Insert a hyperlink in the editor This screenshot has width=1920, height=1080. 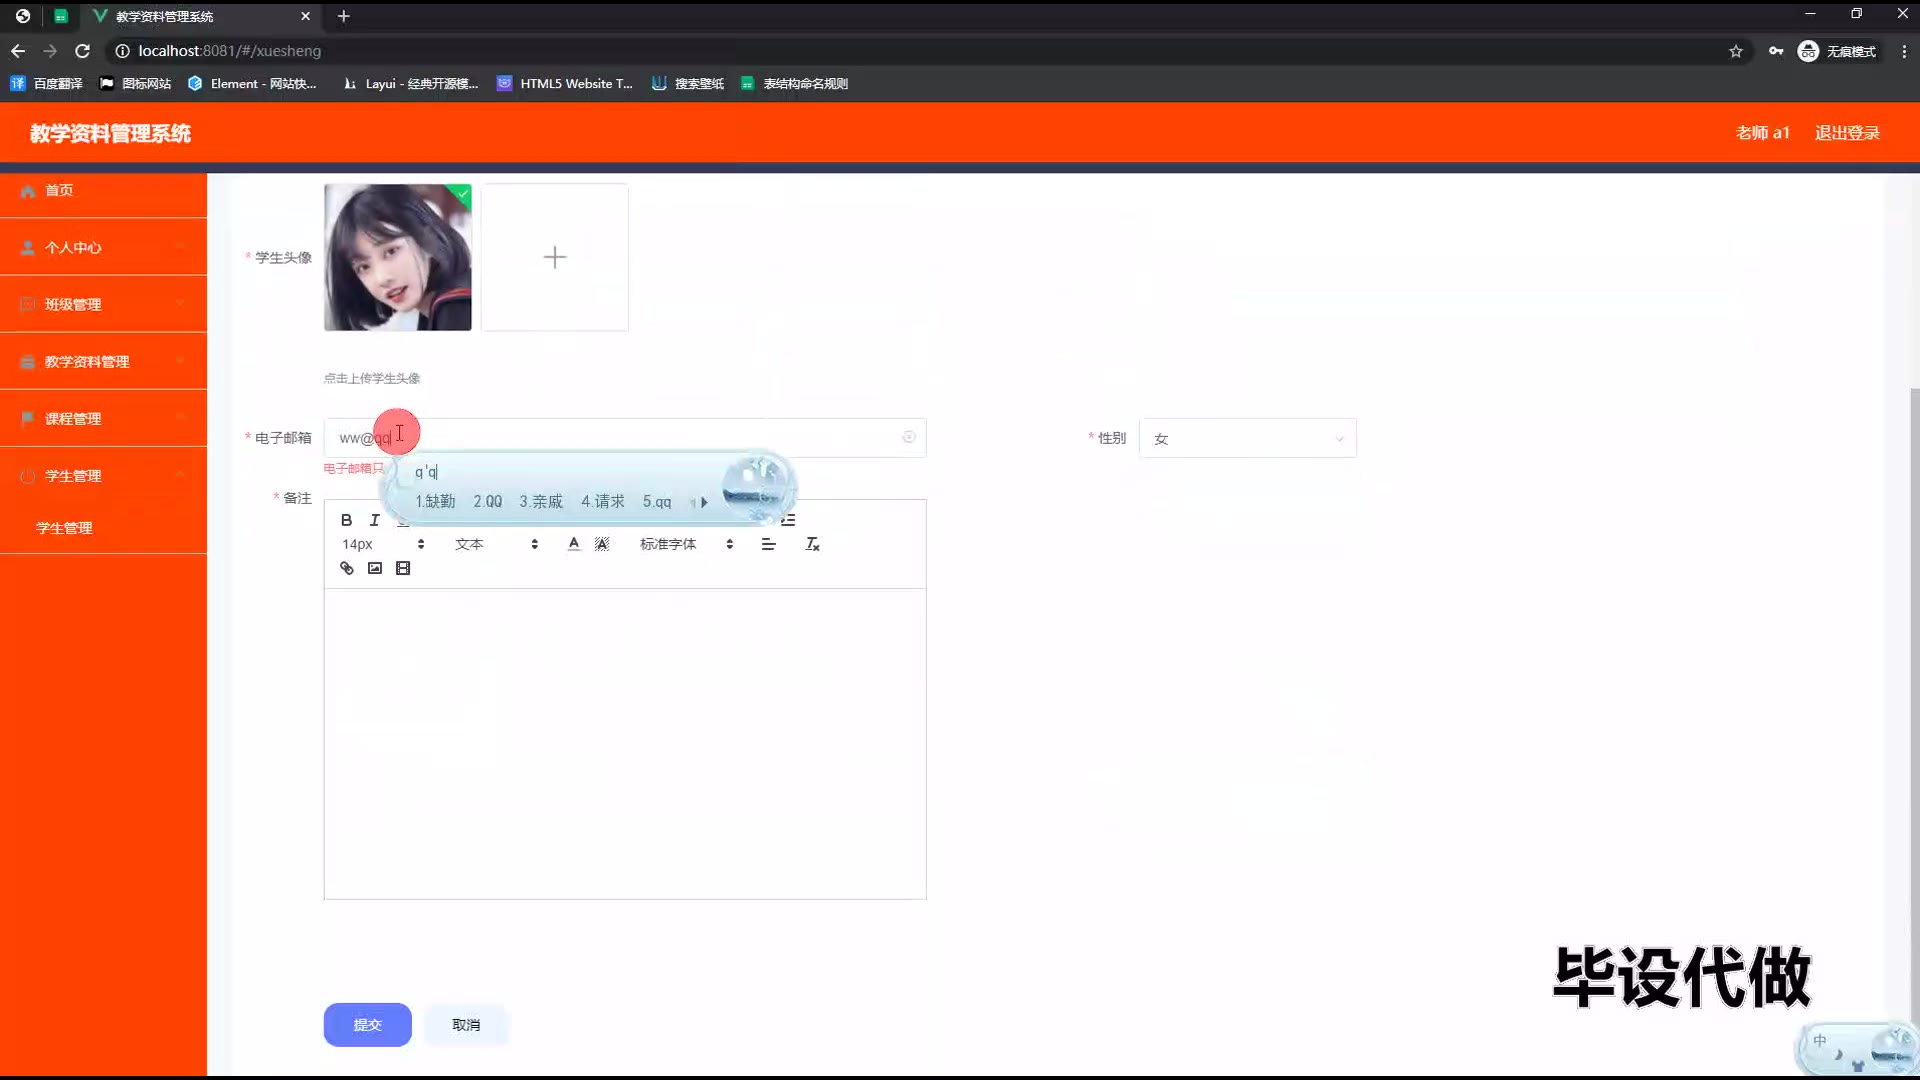[347, 568]
